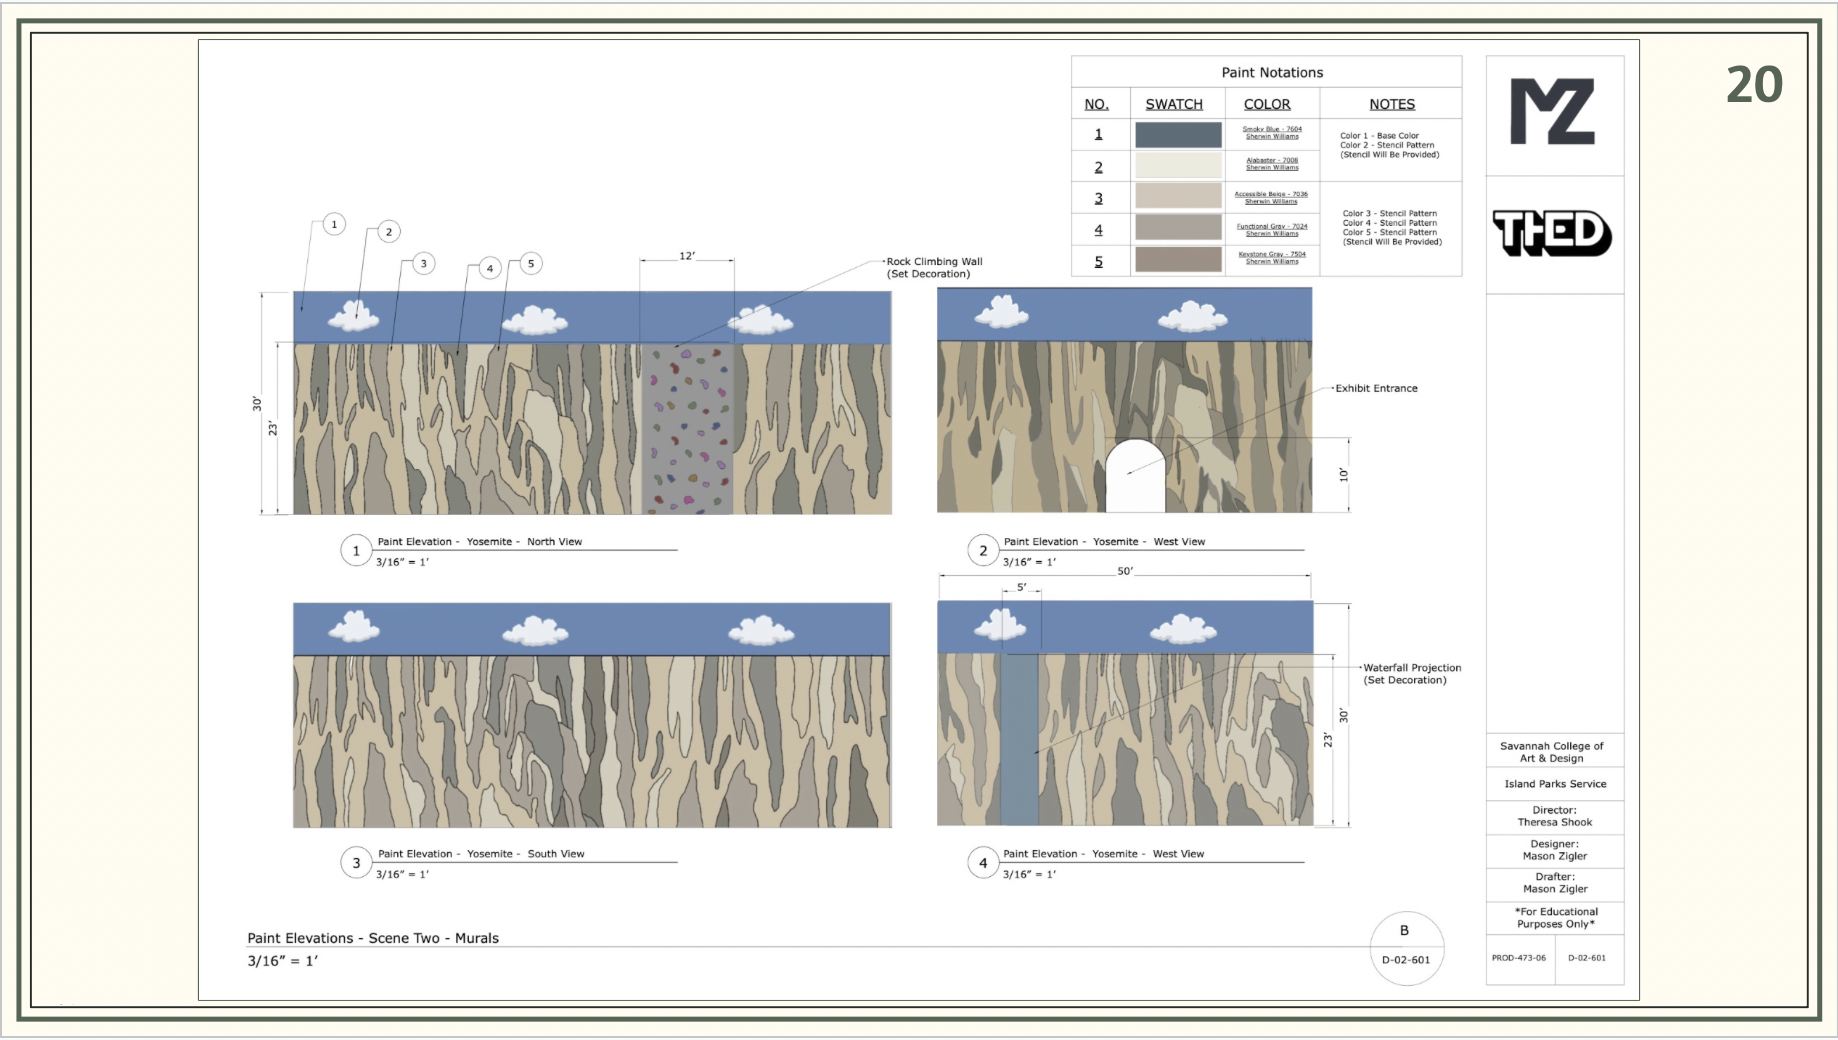Click the "12'" dimension above the climbing wall
The height and width of the screenshot is (1040, 1838).
pyautogui.click(x=687, y=256)
